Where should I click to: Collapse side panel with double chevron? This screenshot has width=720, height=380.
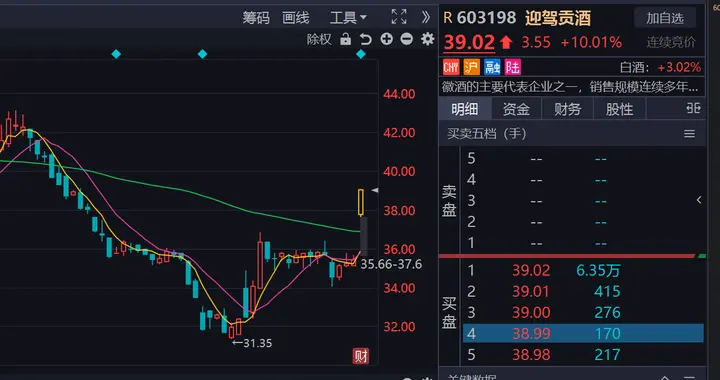pos(426,17)
